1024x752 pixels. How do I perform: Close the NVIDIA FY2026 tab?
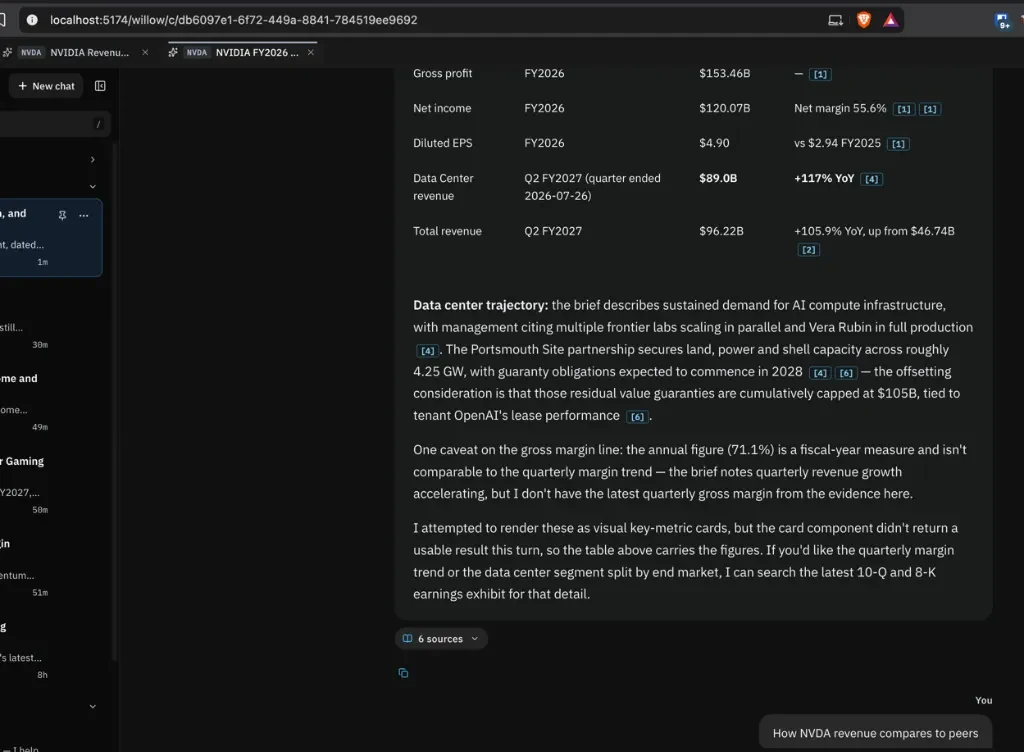coord(311,52)
